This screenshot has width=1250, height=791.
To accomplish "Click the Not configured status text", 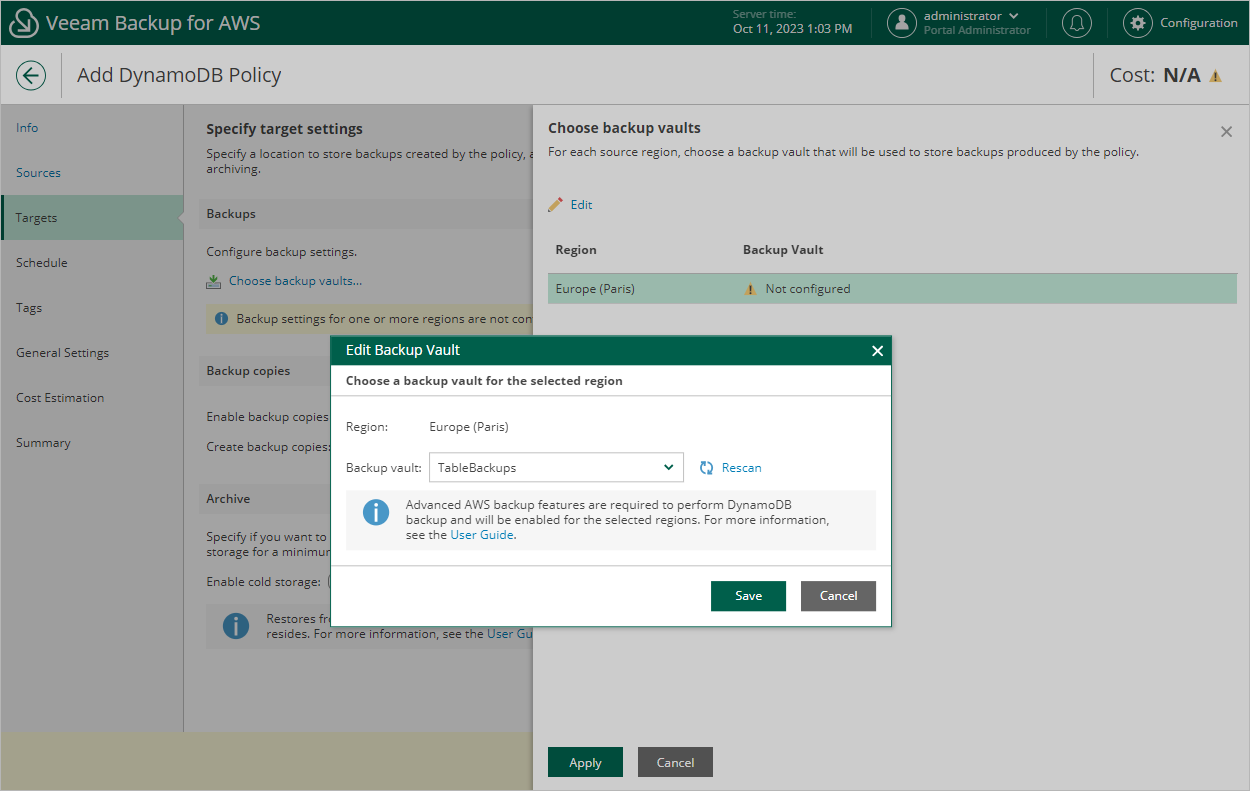I will [808, 289].
